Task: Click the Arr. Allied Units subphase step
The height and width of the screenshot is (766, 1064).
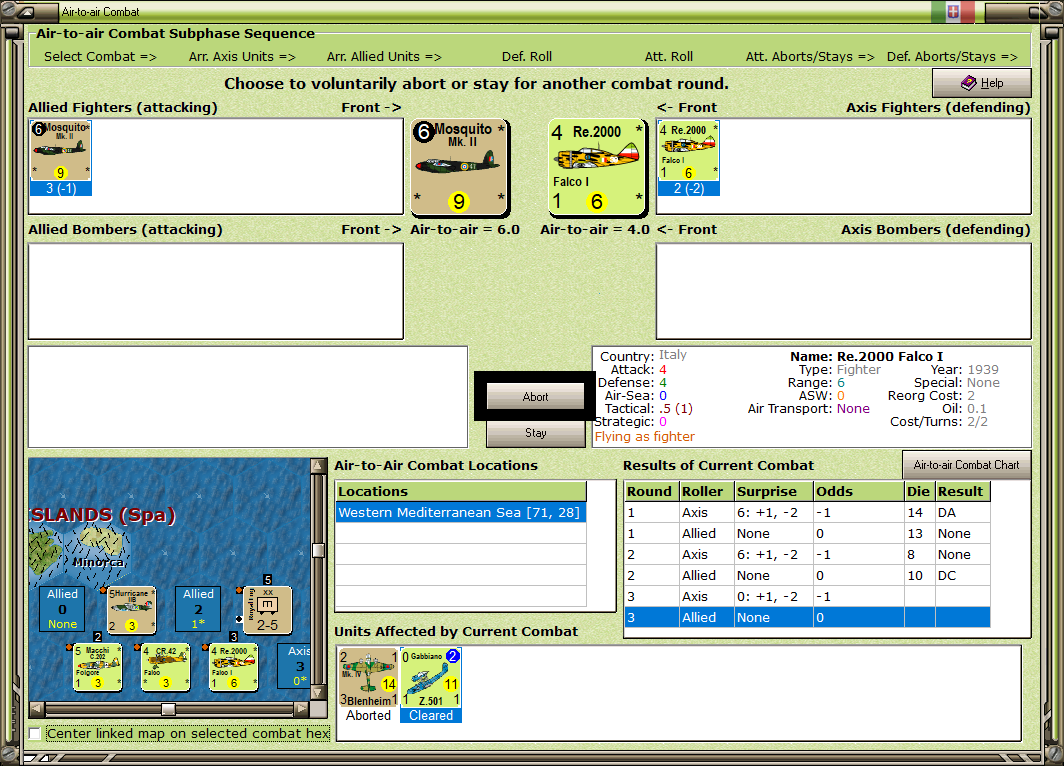Action: pos(384,57)
